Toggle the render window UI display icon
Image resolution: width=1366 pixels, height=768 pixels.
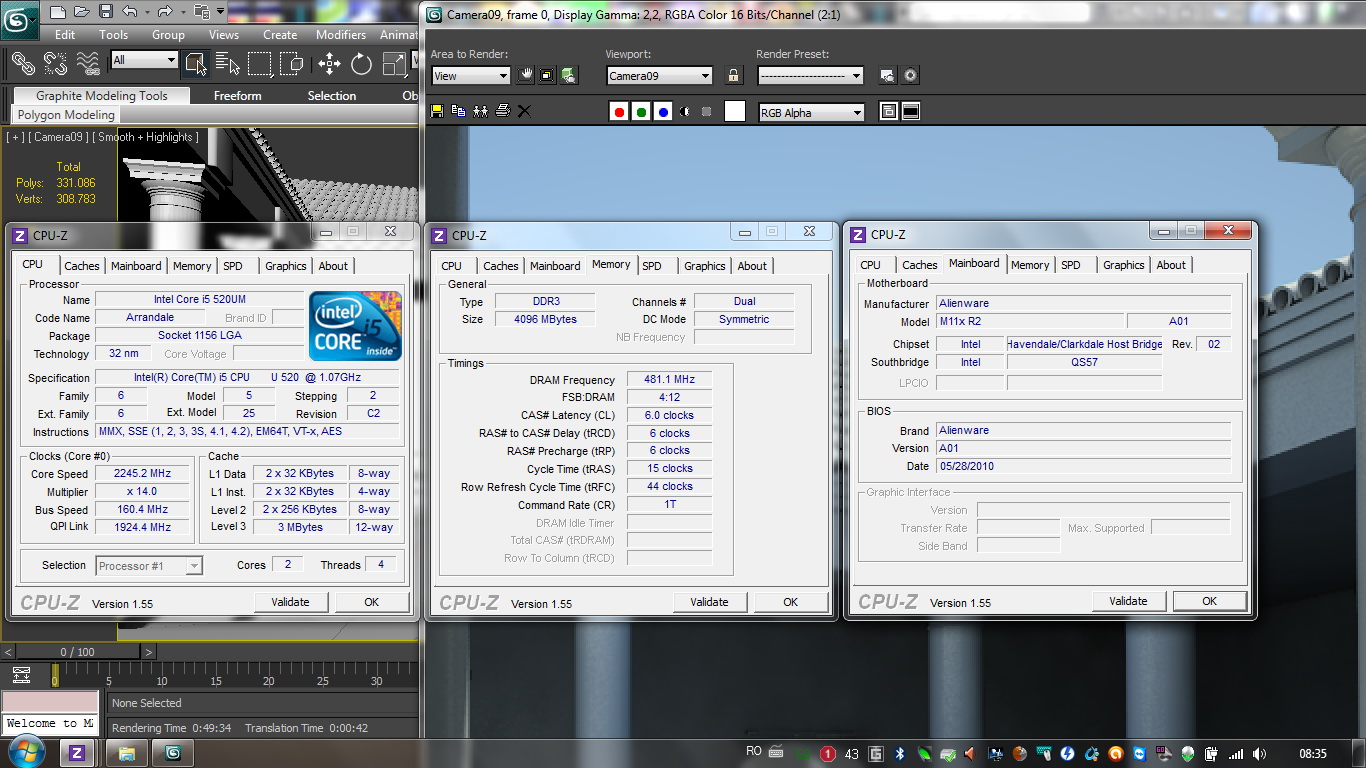(911, 112)
